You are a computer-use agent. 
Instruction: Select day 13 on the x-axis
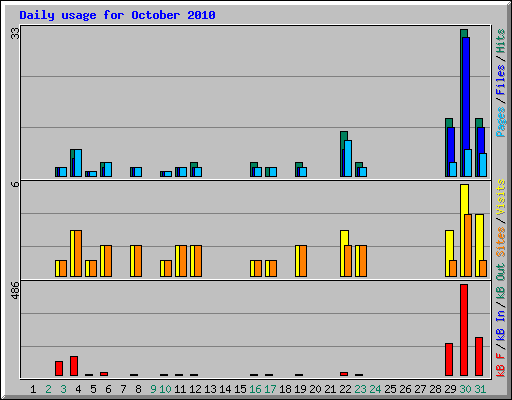point(210,389)
